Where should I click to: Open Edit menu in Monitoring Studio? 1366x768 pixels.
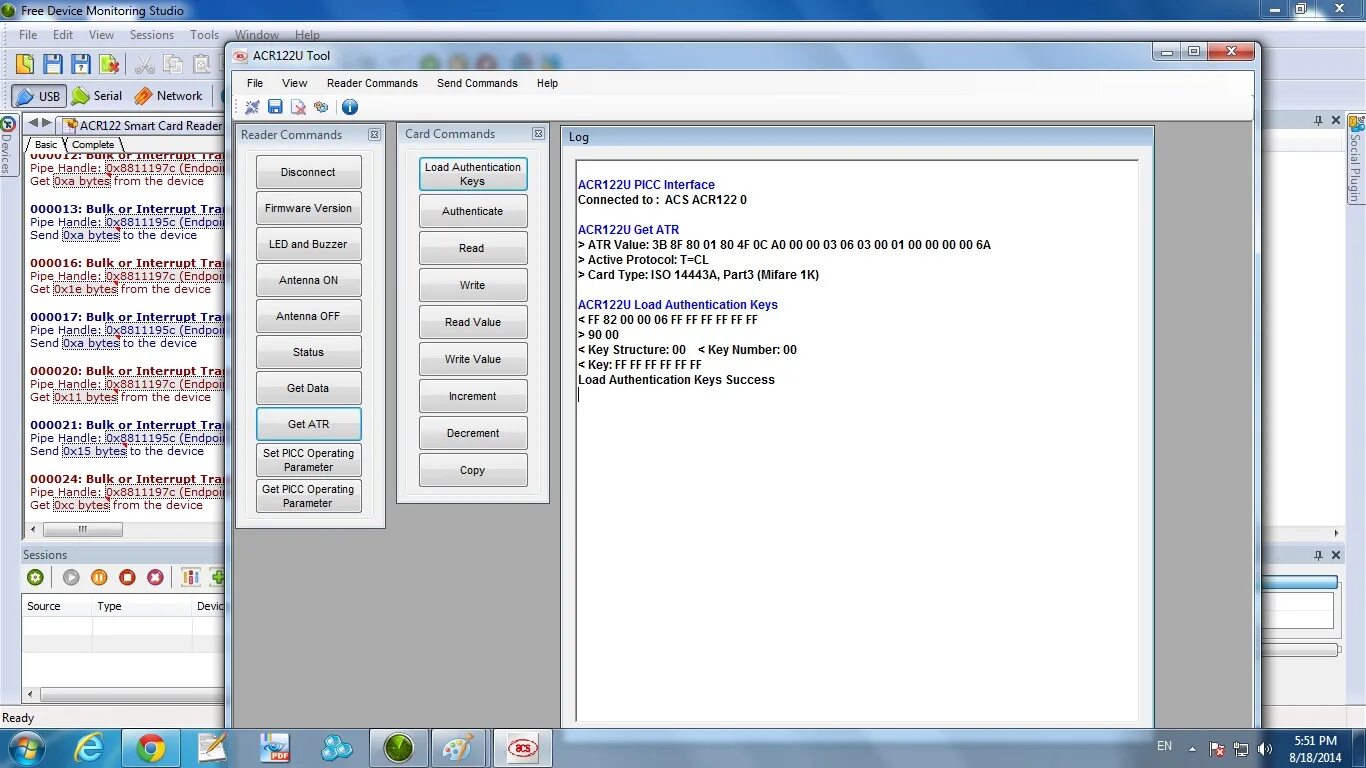click(x=63, y=35)
